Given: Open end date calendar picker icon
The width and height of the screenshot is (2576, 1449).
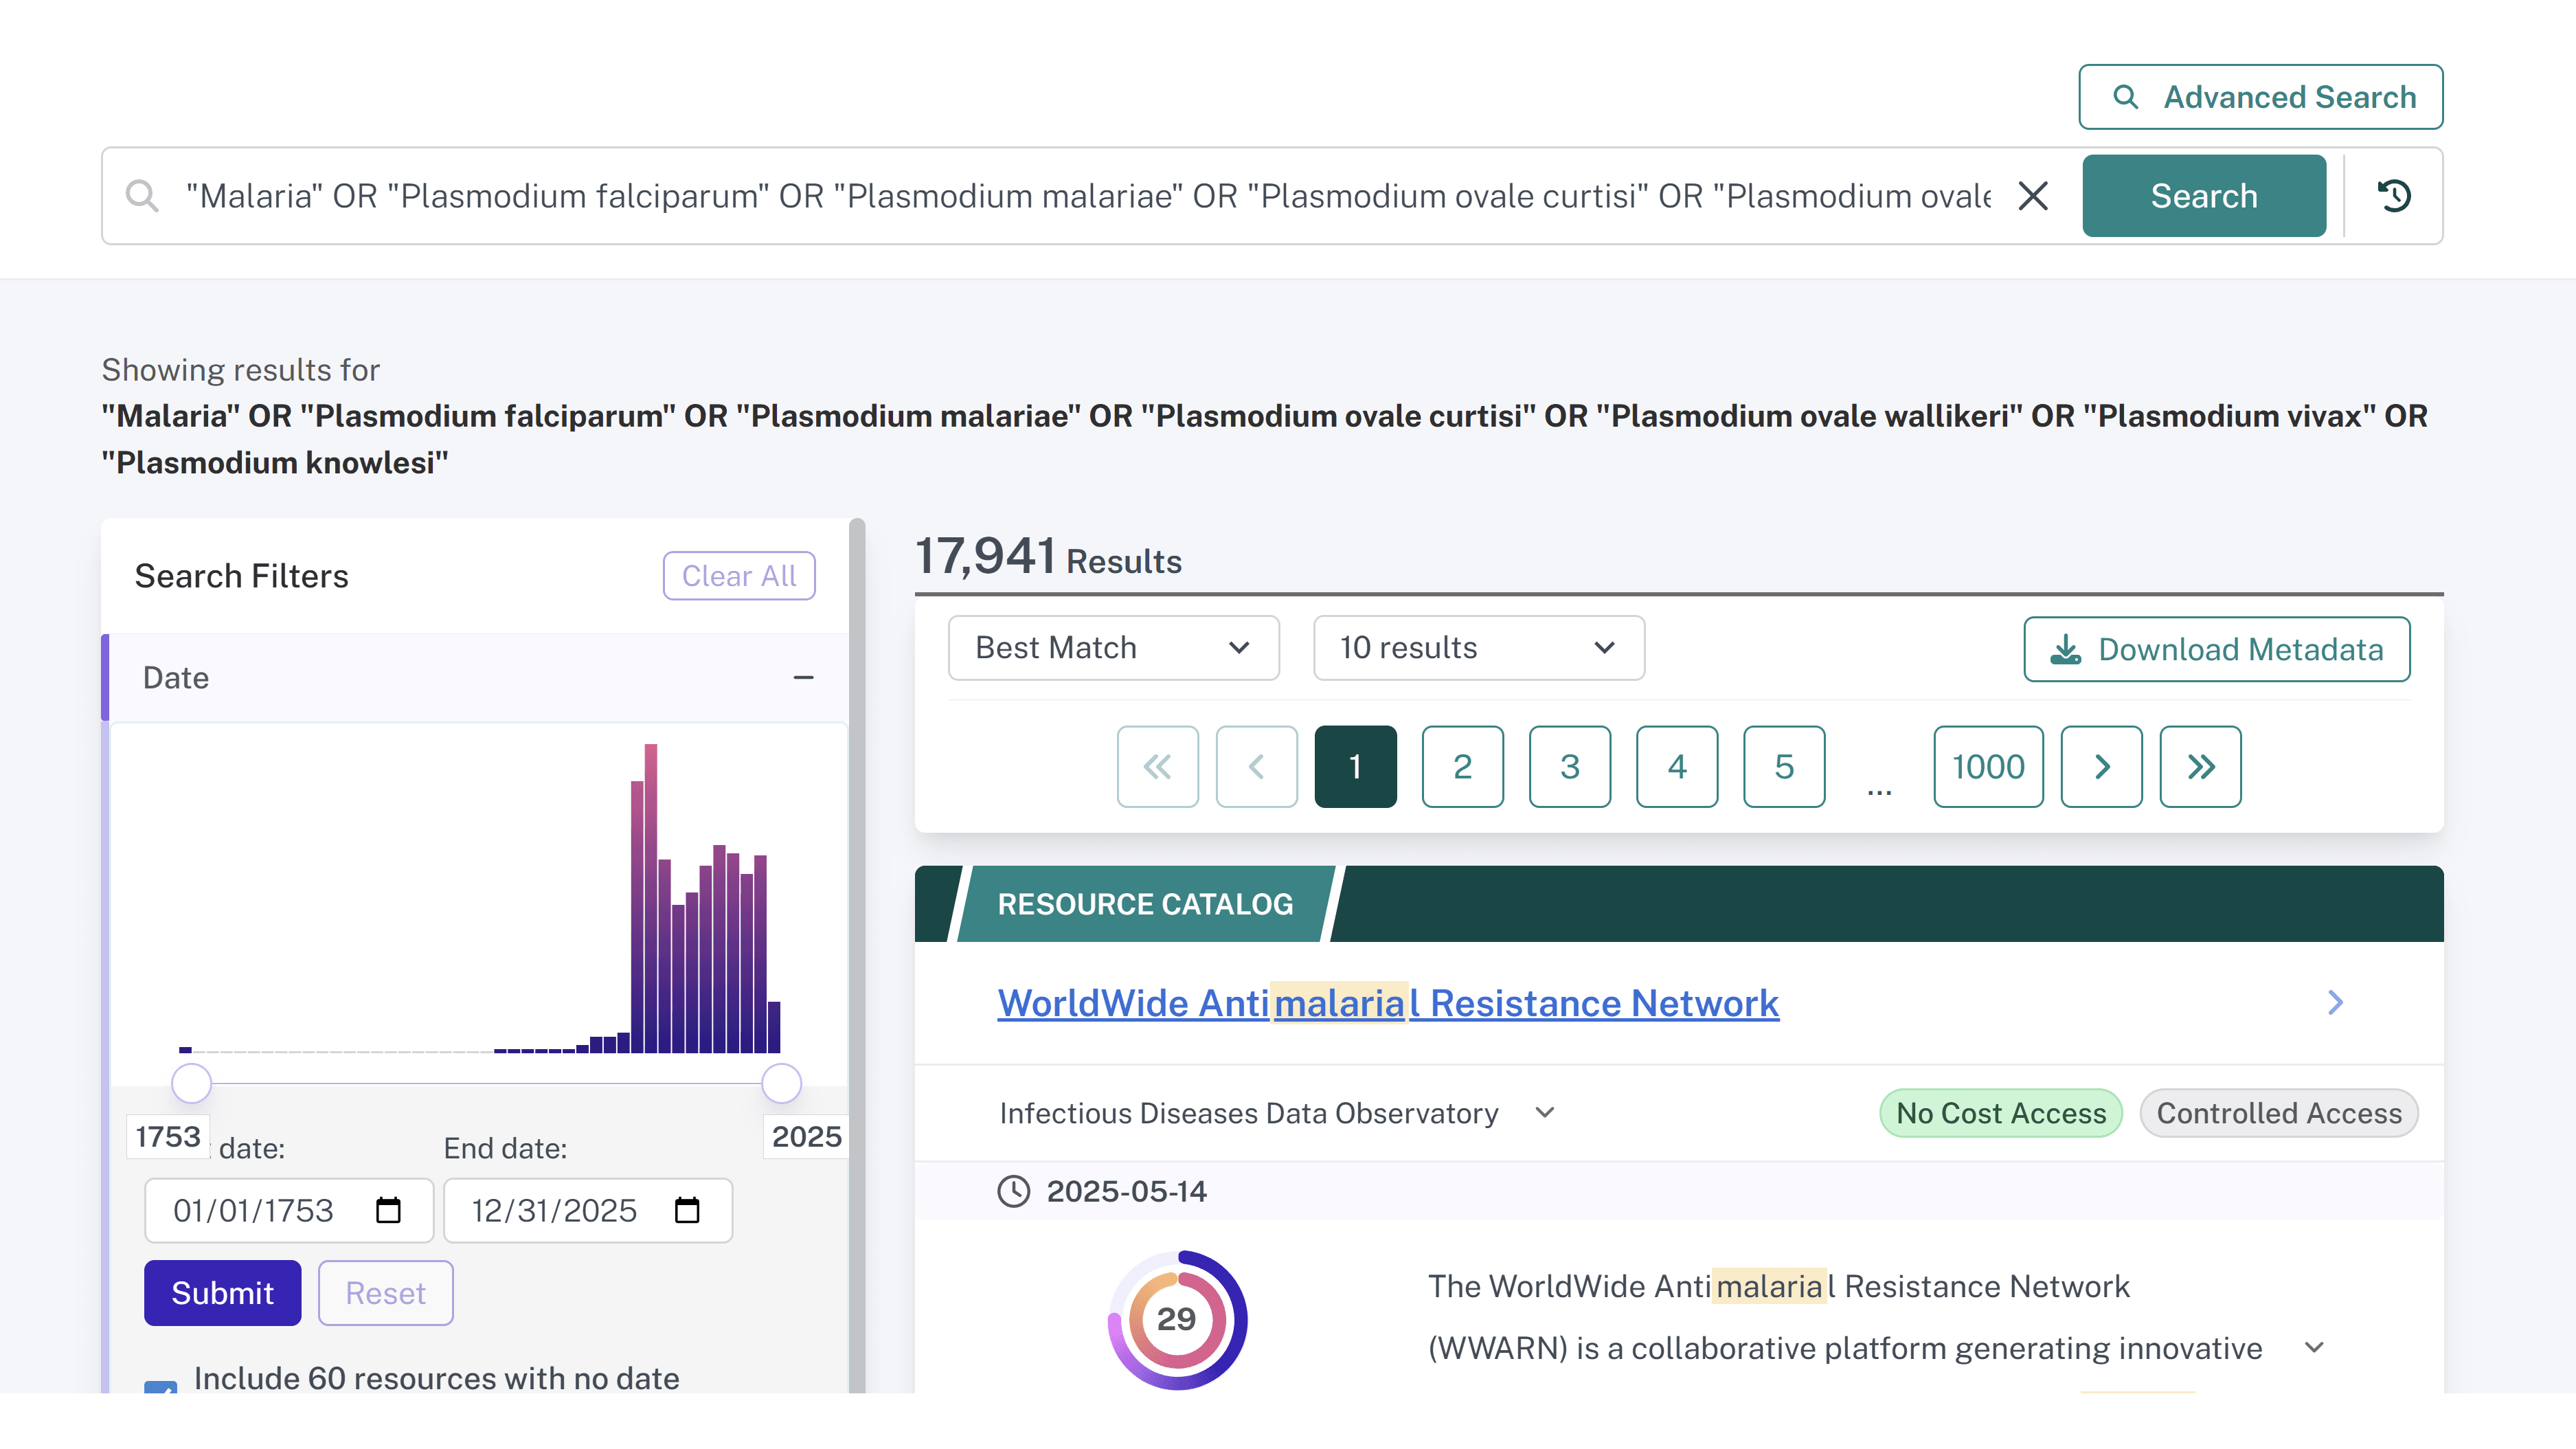Looking at the screenshot, I should [687, 1210].
